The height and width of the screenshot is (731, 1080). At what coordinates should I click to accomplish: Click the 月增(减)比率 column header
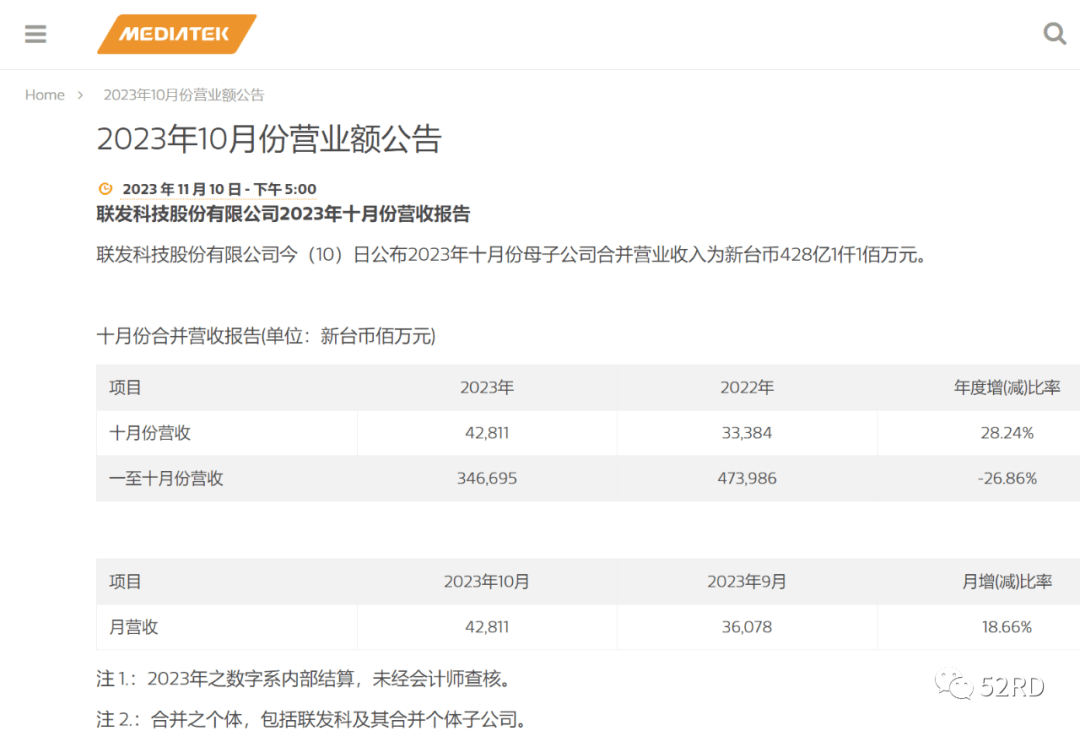1007,581
